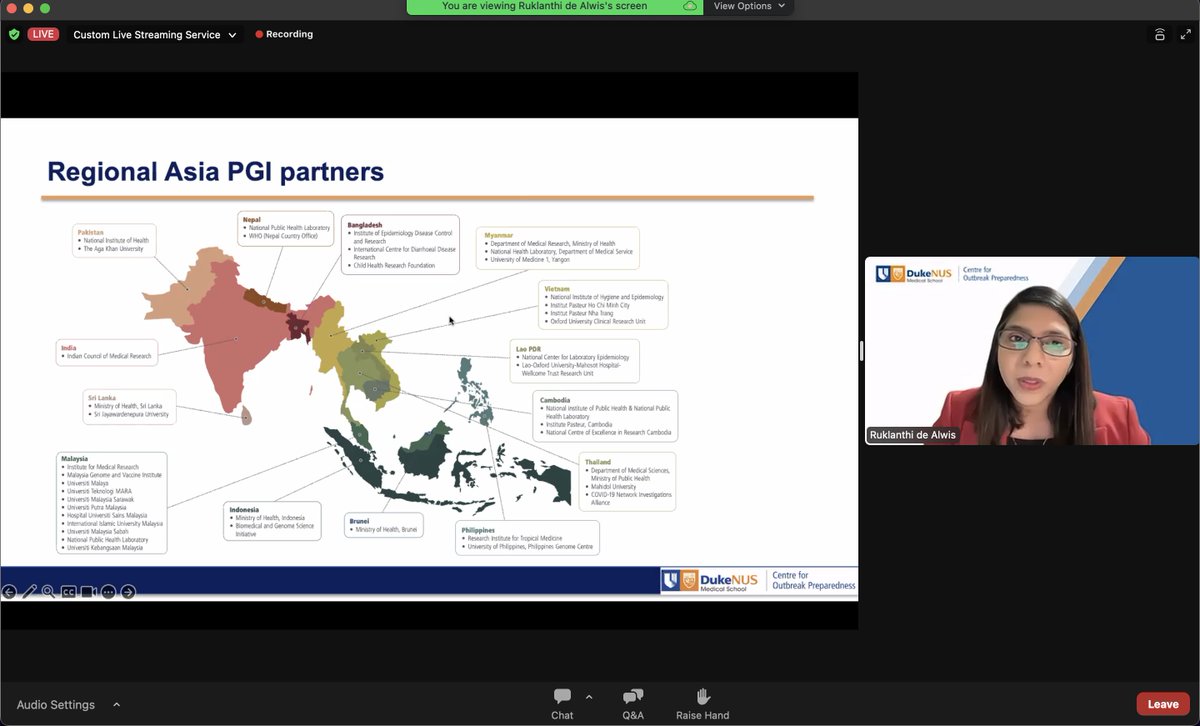Enter full screen mode with arrows icon
The width and height of the screenshot is (1200, 726).
(x=1186, y=34)
